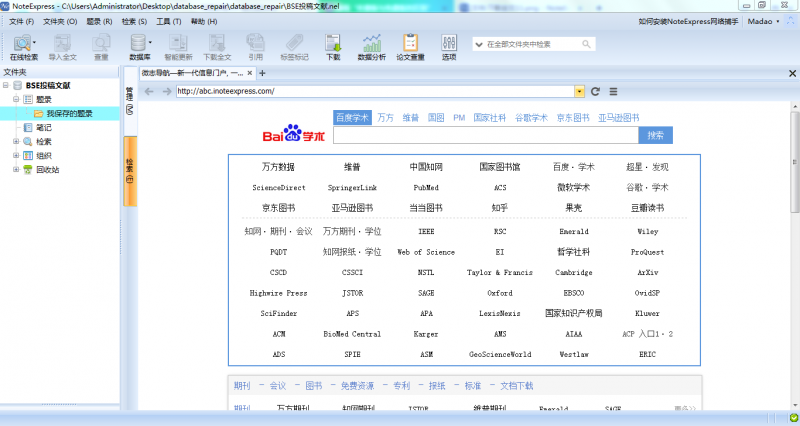Open the 专利 category link

[x=402, y=386]
